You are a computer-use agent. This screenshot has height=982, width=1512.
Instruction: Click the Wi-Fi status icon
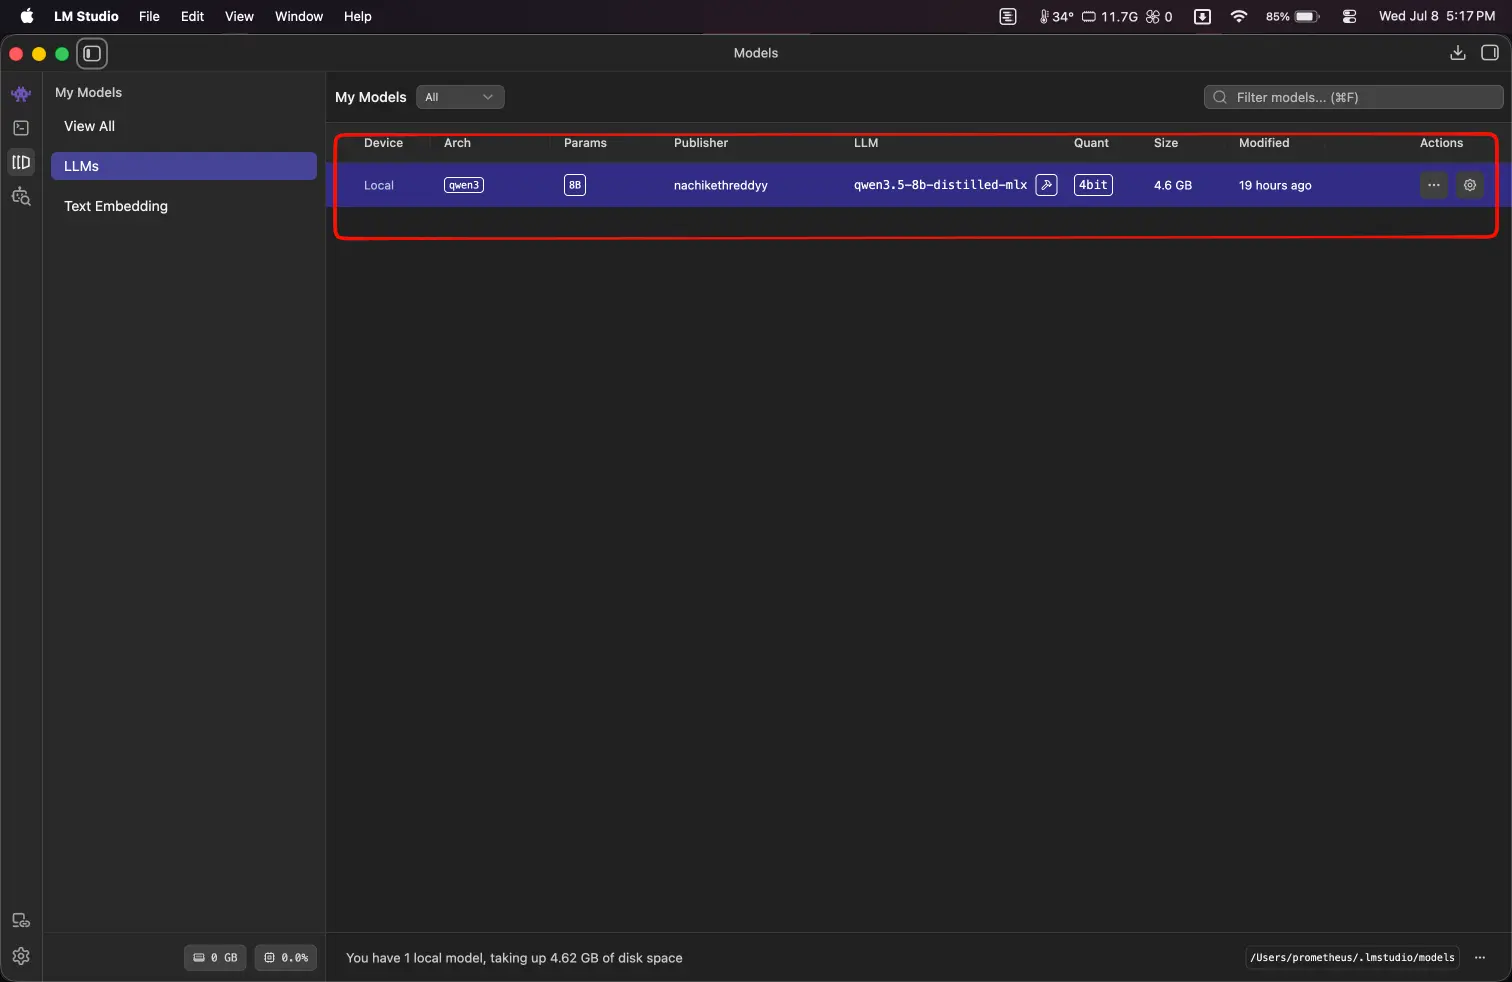(1239, 16)
